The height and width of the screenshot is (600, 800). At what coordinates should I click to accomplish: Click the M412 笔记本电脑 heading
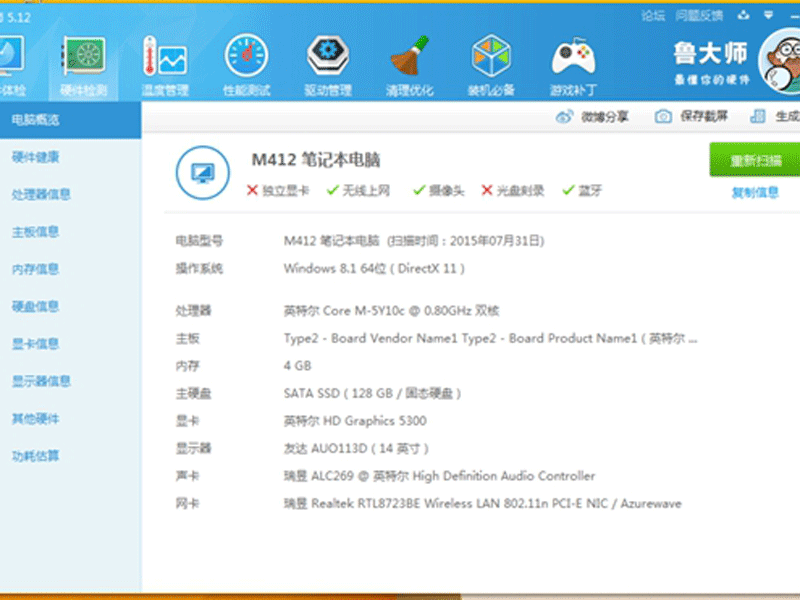click(316, 160)
